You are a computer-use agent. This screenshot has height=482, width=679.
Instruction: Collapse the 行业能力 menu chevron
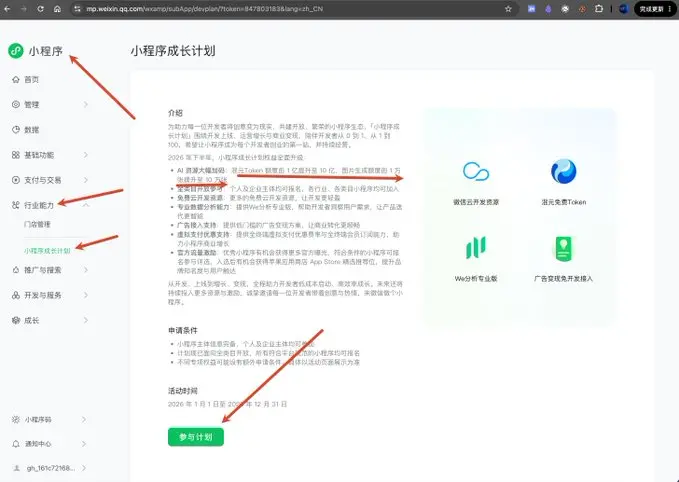tap(85, 205)
